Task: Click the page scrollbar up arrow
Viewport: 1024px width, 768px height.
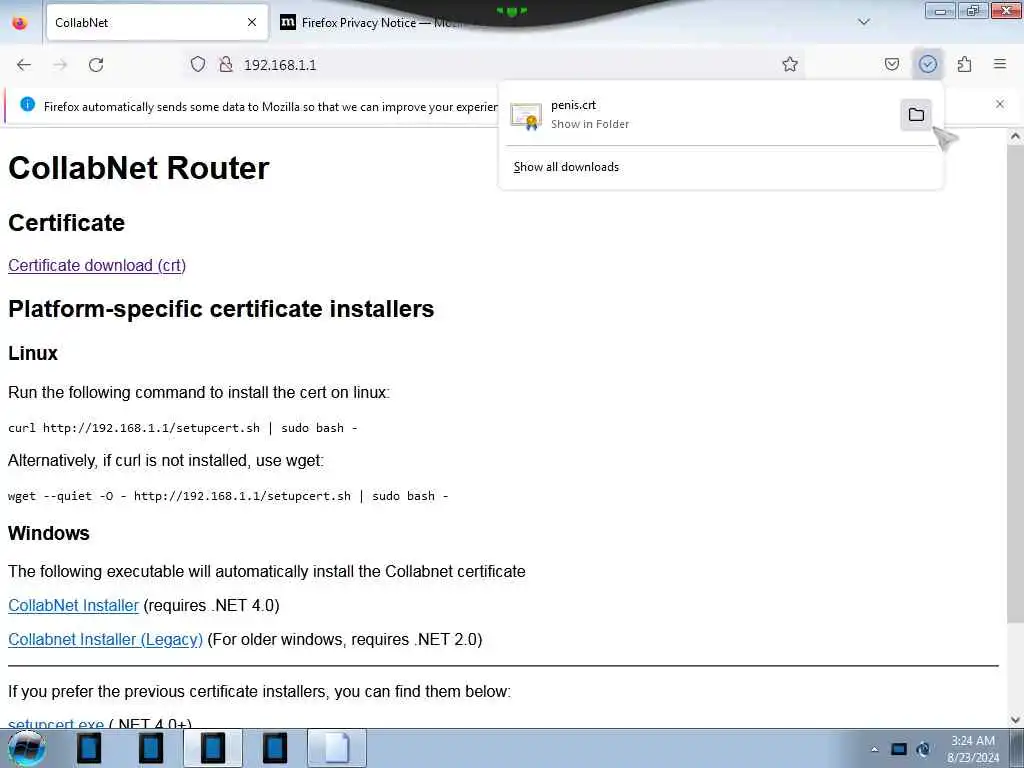Action: (x=1015, y=136)
